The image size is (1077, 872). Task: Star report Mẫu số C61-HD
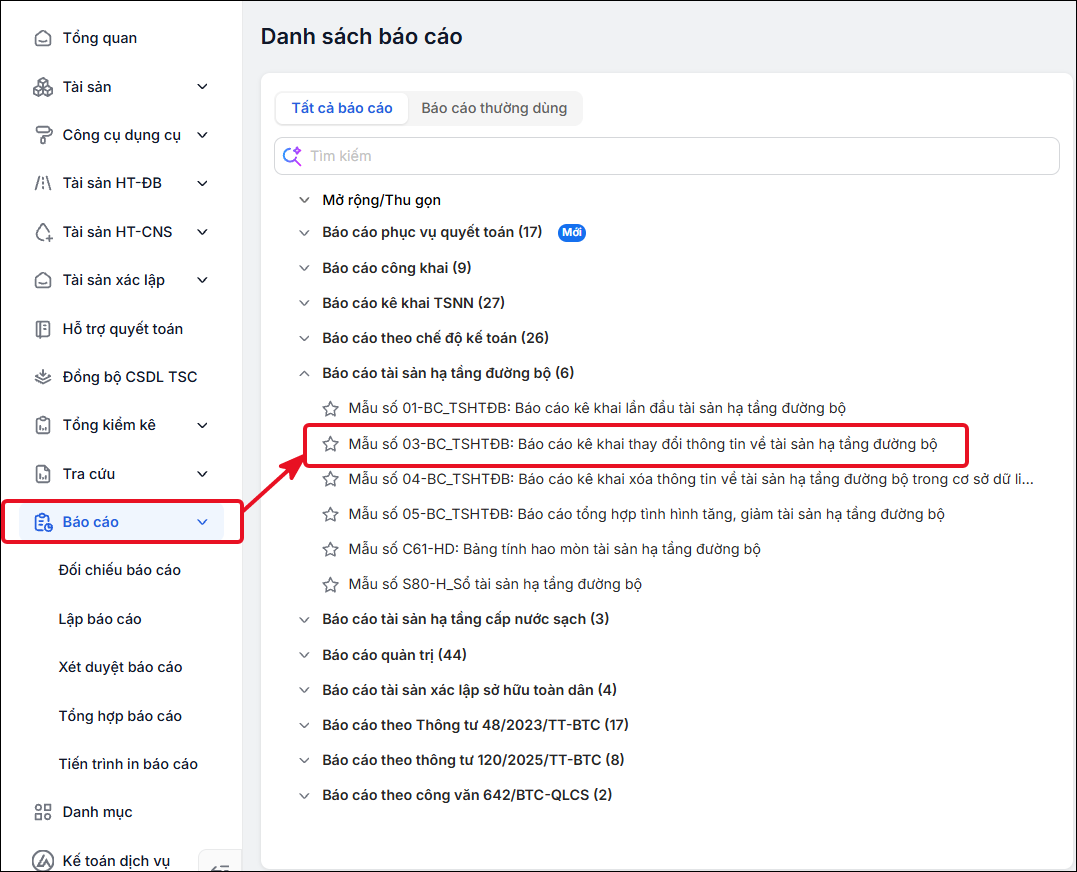pyautogui.click(x=330, y=549)
